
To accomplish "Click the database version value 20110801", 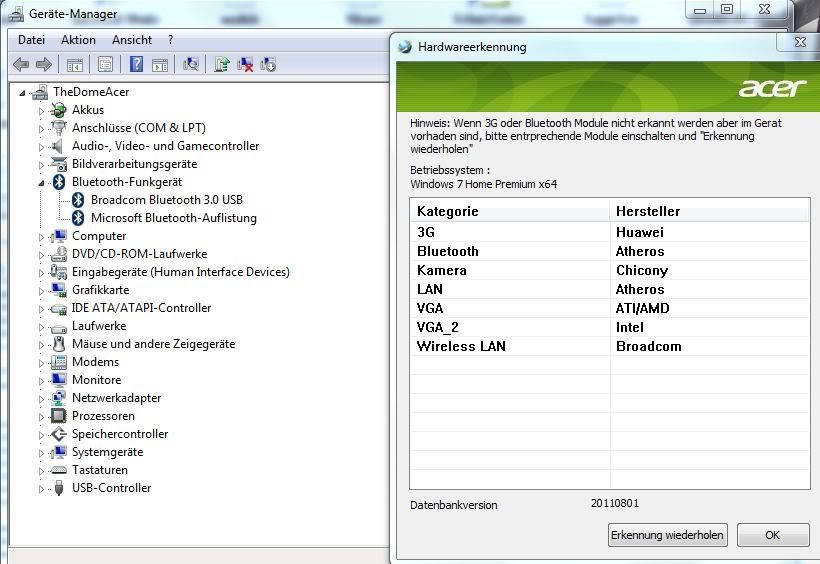I will click(x=614, y=503).
